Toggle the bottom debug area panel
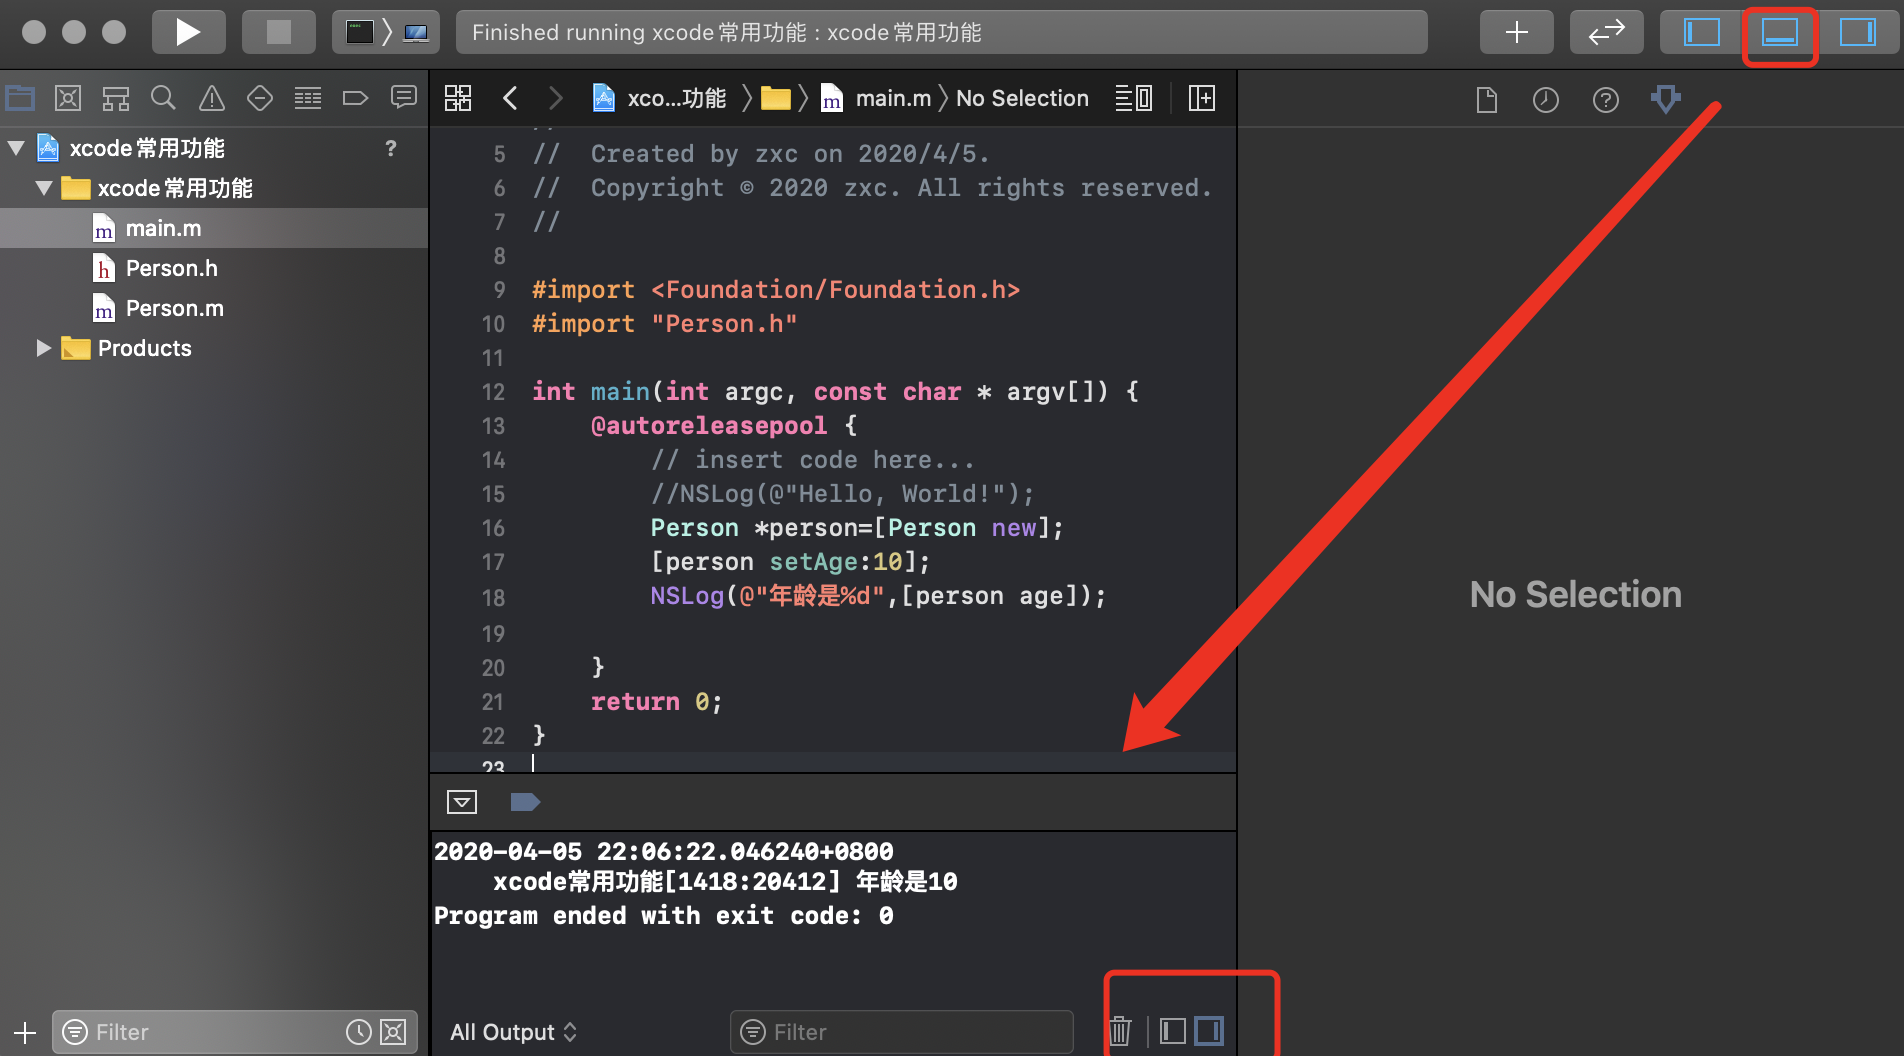This screenshot has height=1056, width=1904. tap(1780, 32)
